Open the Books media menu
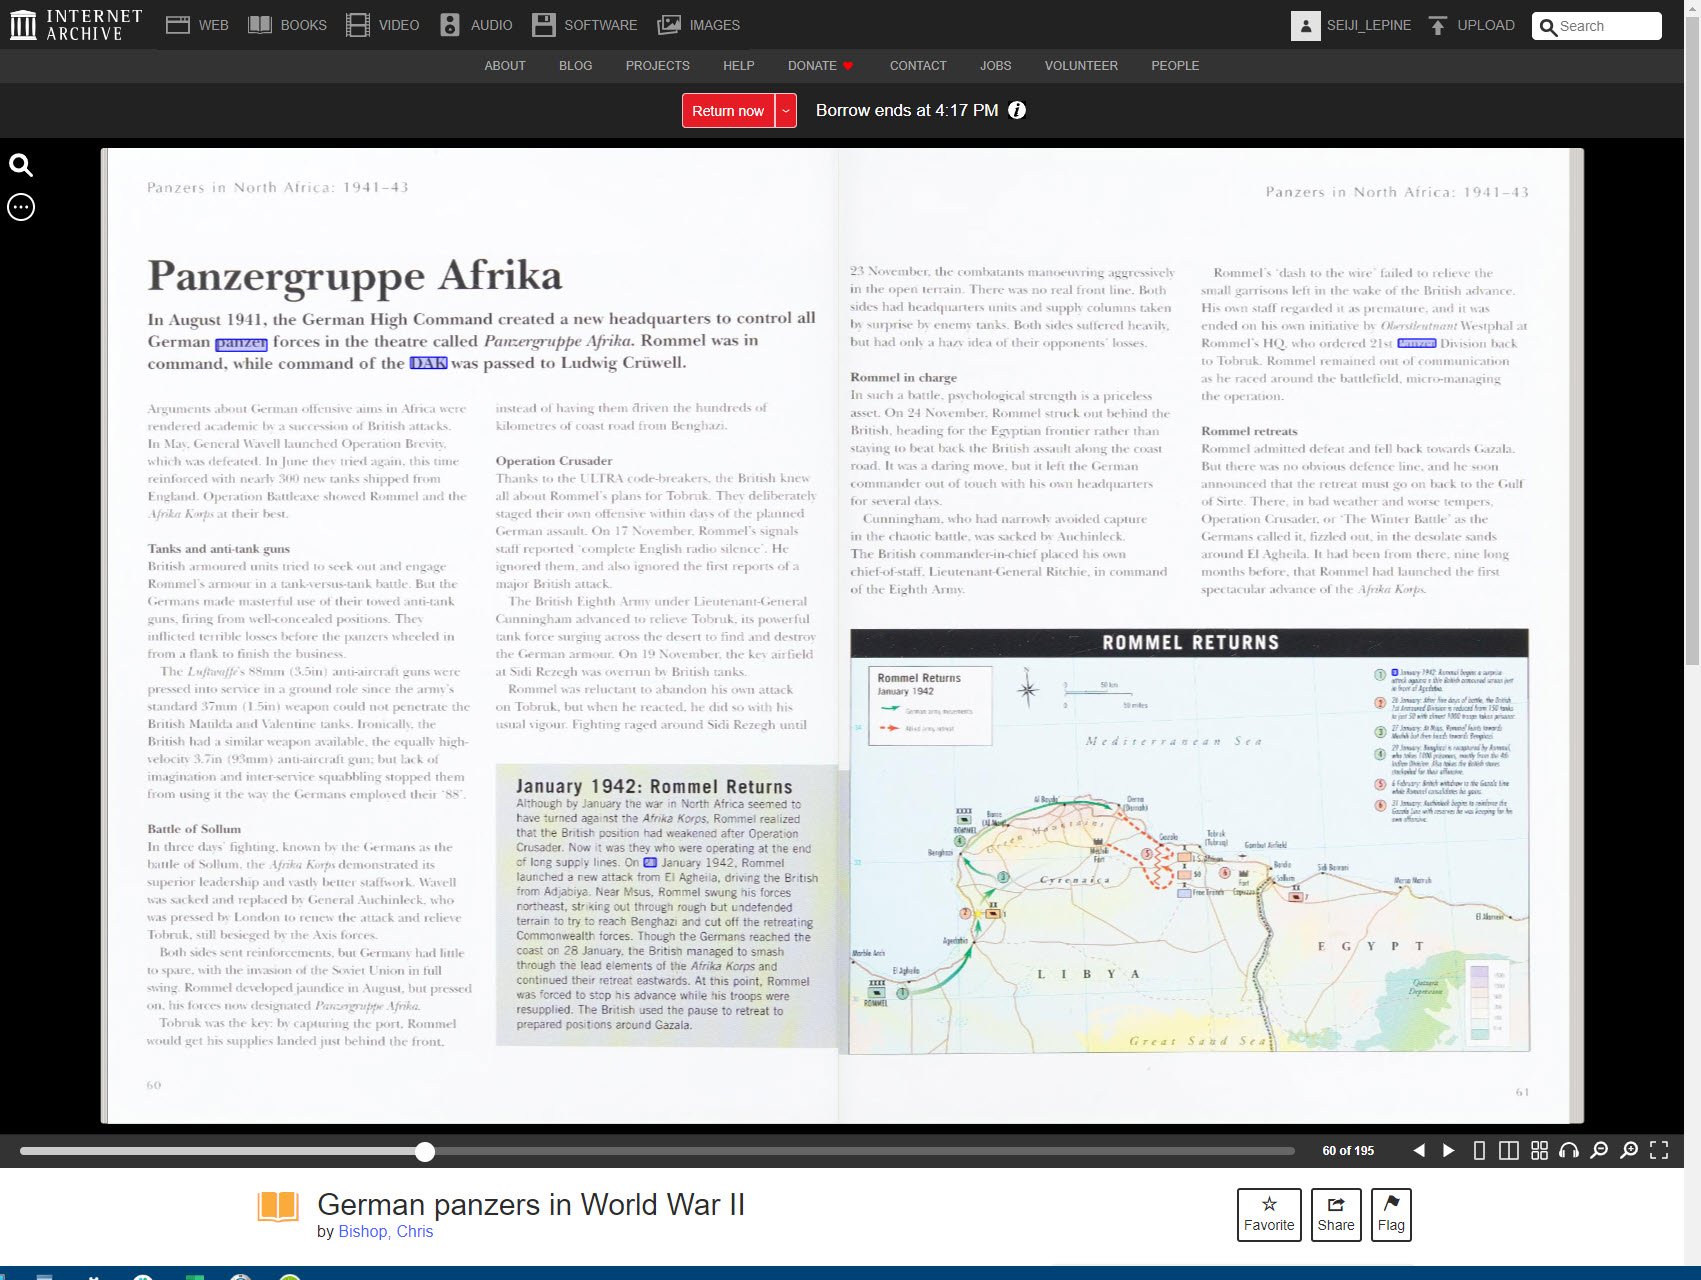Screen dimensions: 1701x1280 [x=288, y=26]
